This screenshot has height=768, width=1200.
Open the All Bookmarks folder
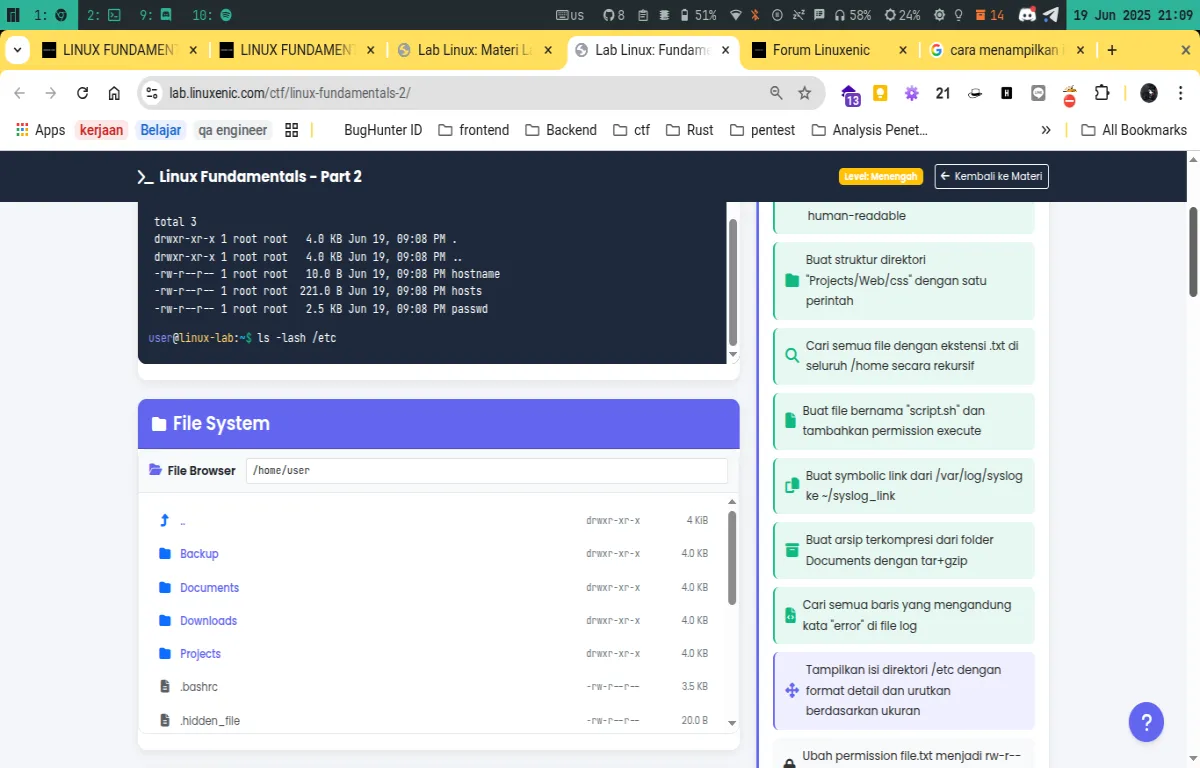pos(1134,130)
